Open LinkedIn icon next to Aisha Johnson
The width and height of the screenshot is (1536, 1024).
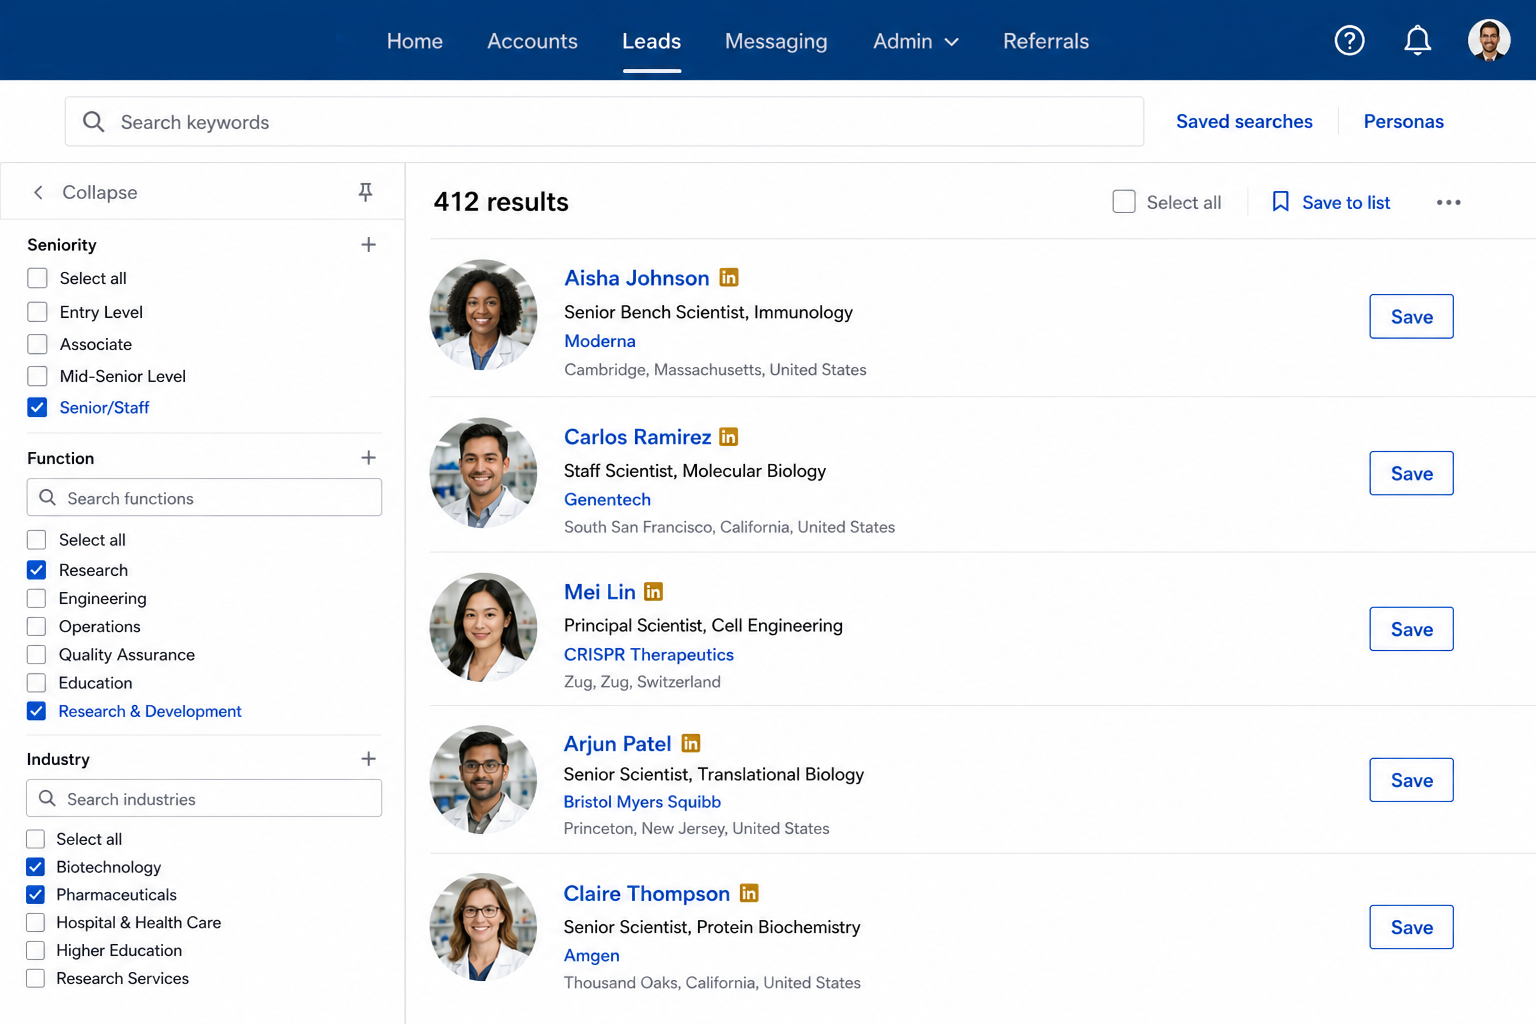pyautogui.click(x=729, y=277)
